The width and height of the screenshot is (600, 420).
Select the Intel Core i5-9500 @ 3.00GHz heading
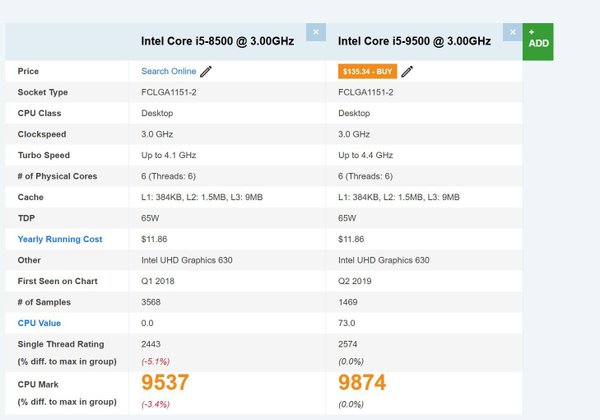click(x=414, y=41)
